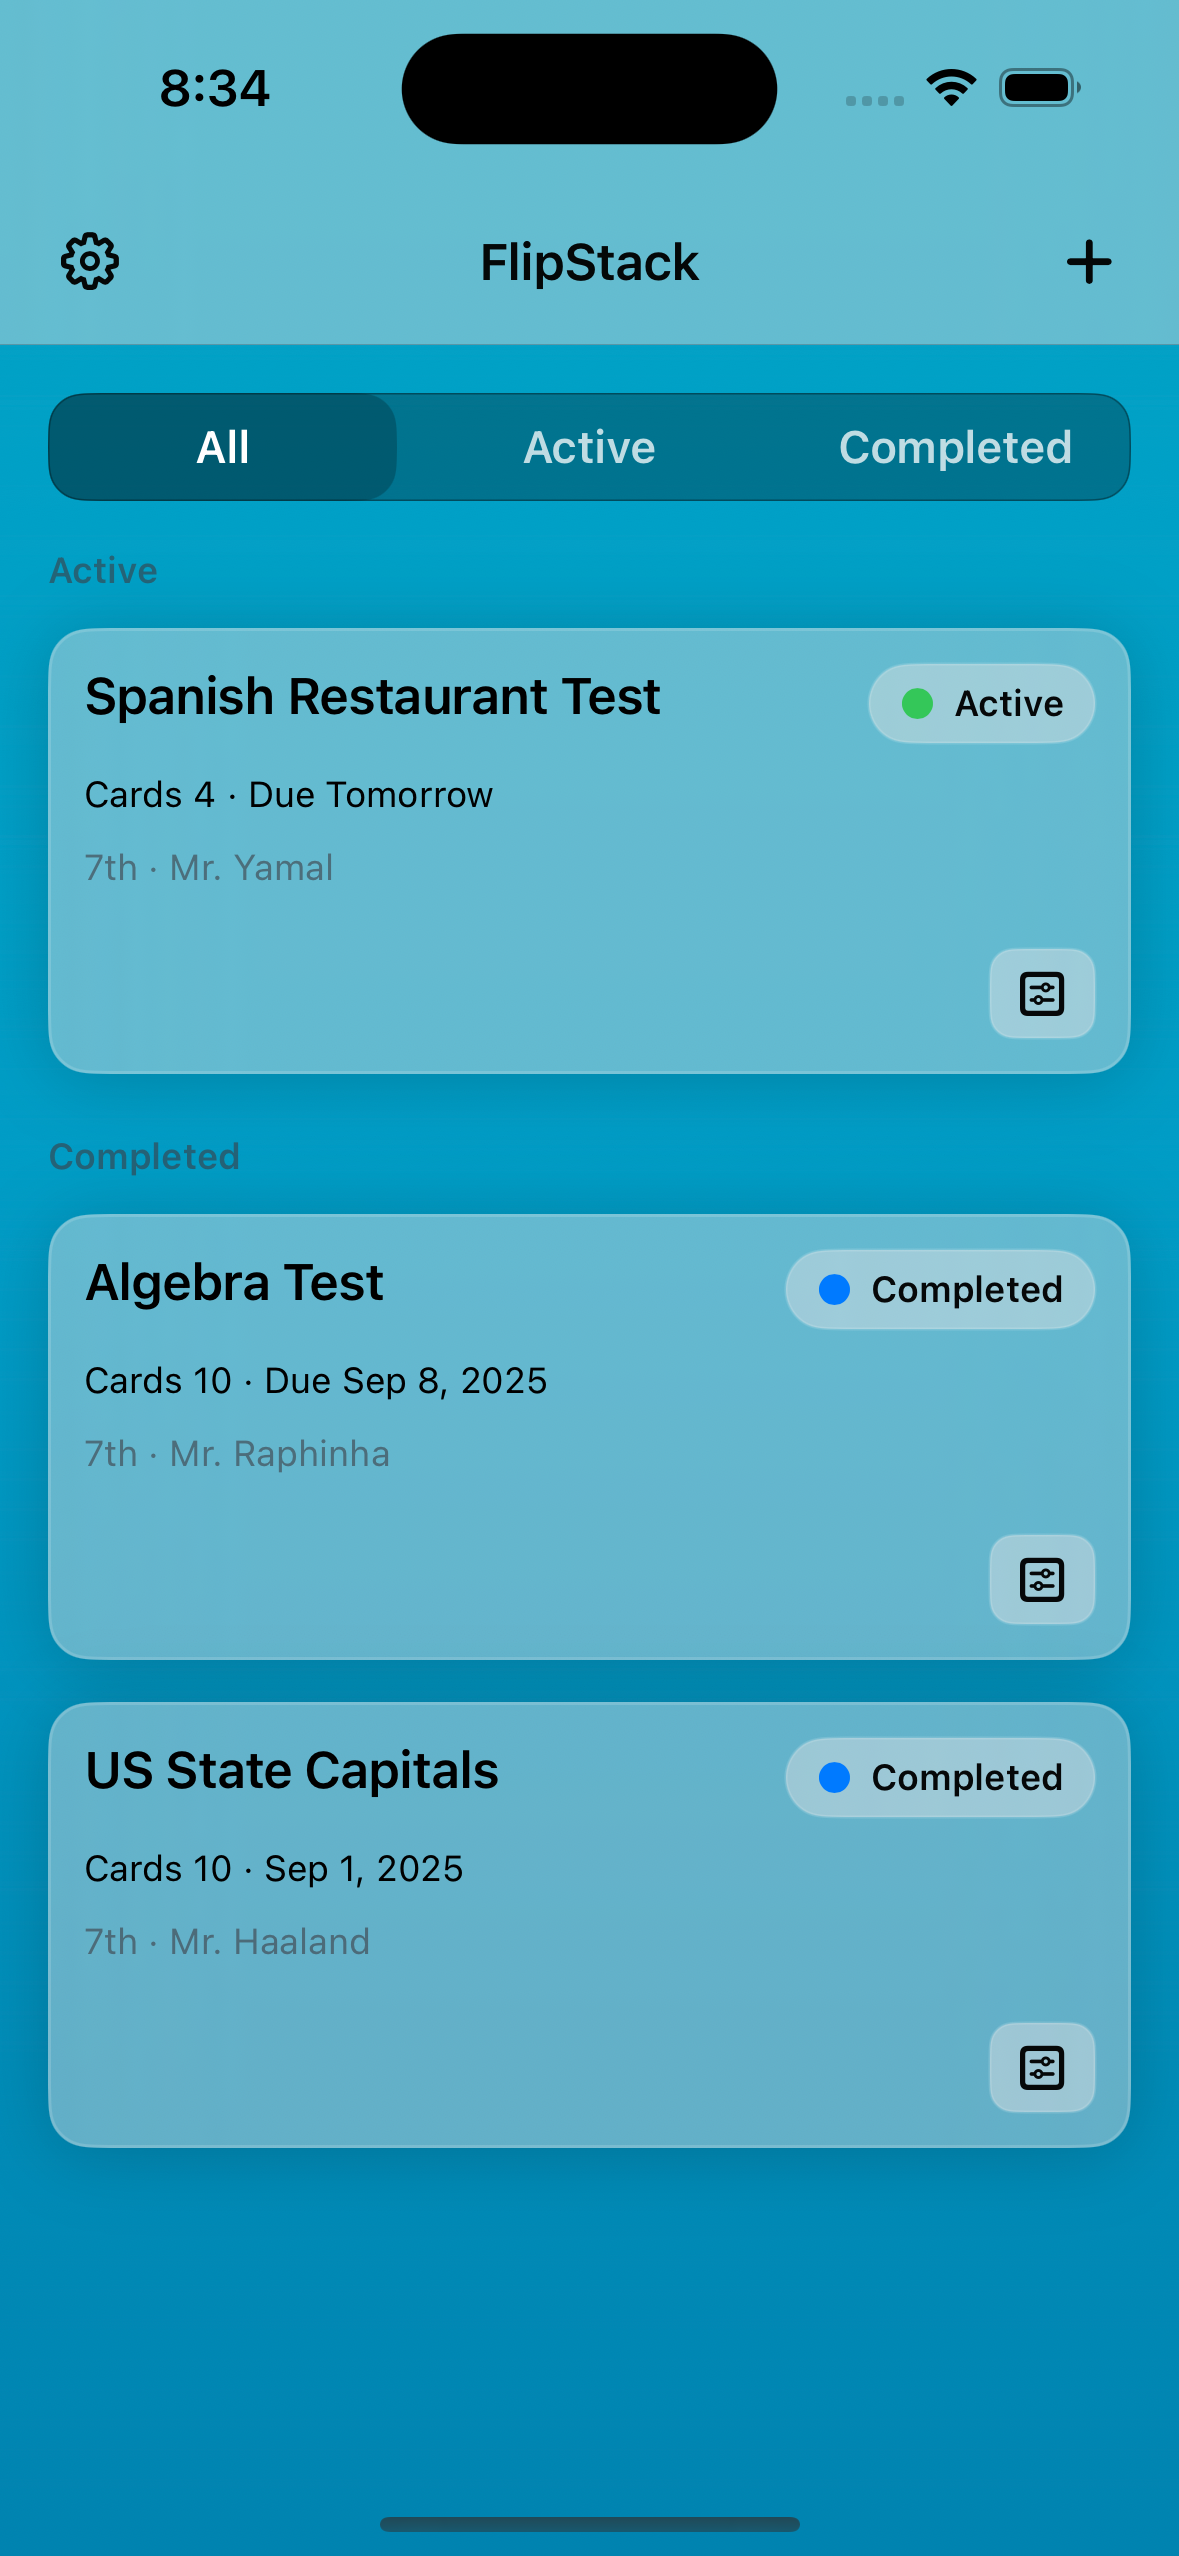The width and height of the screenshot is (1179, 2556).
Task: Toggle the Active status badge on Spanish card
Action: 981,704
